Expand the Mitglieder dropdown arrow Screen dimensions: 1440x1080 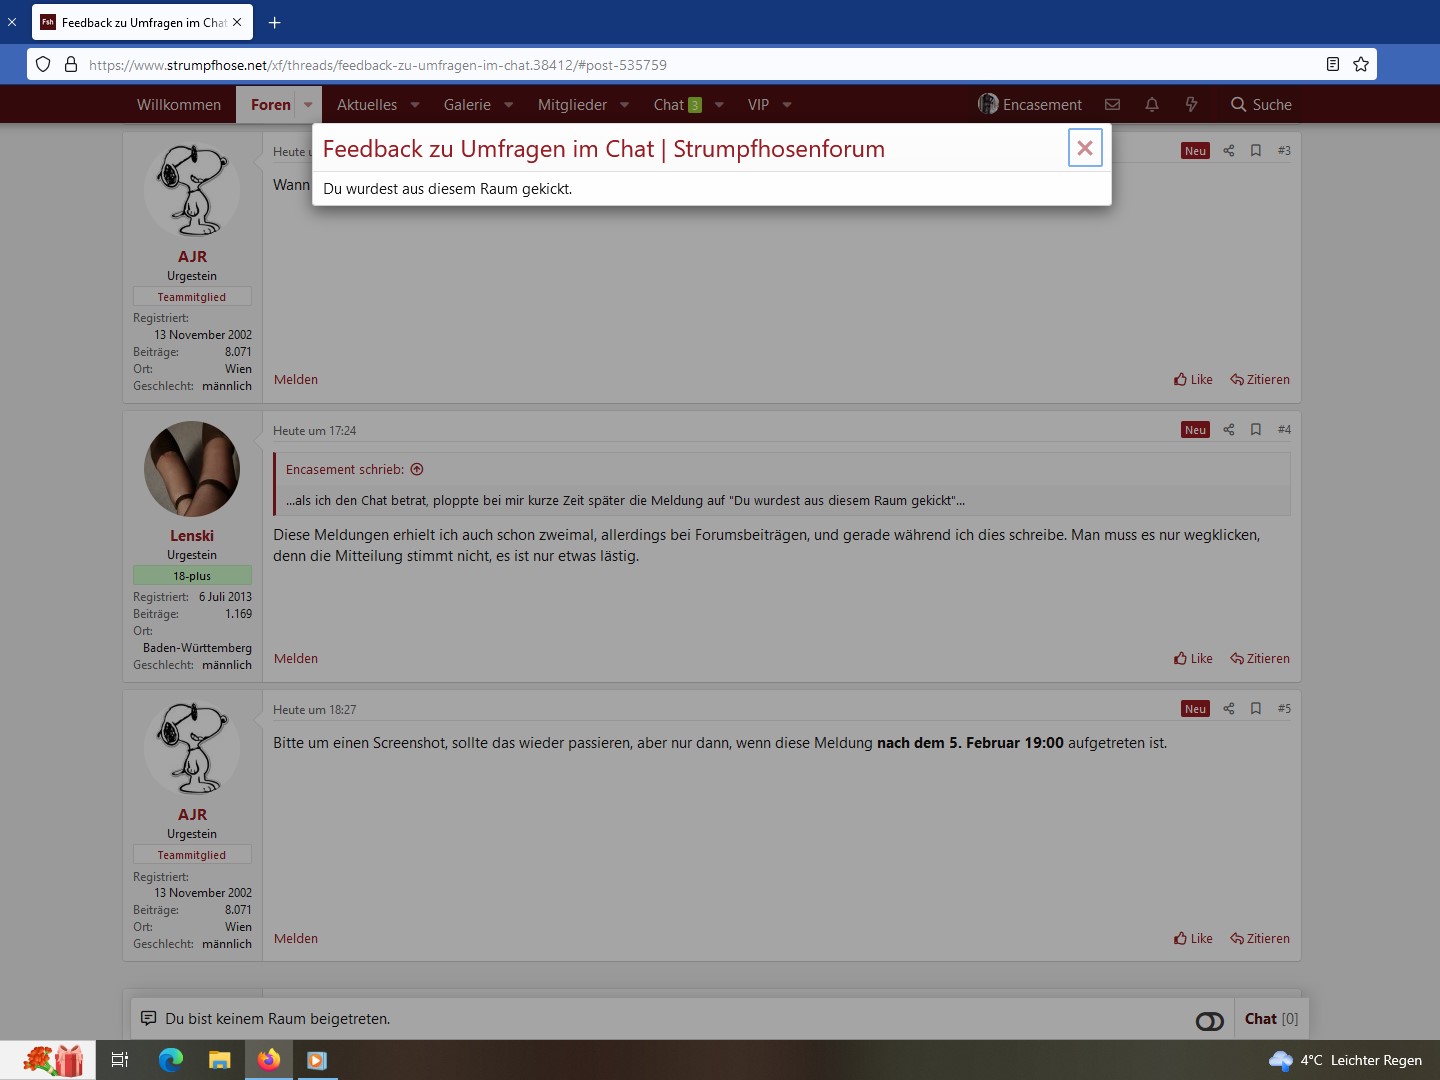click(x=625, y=105)
